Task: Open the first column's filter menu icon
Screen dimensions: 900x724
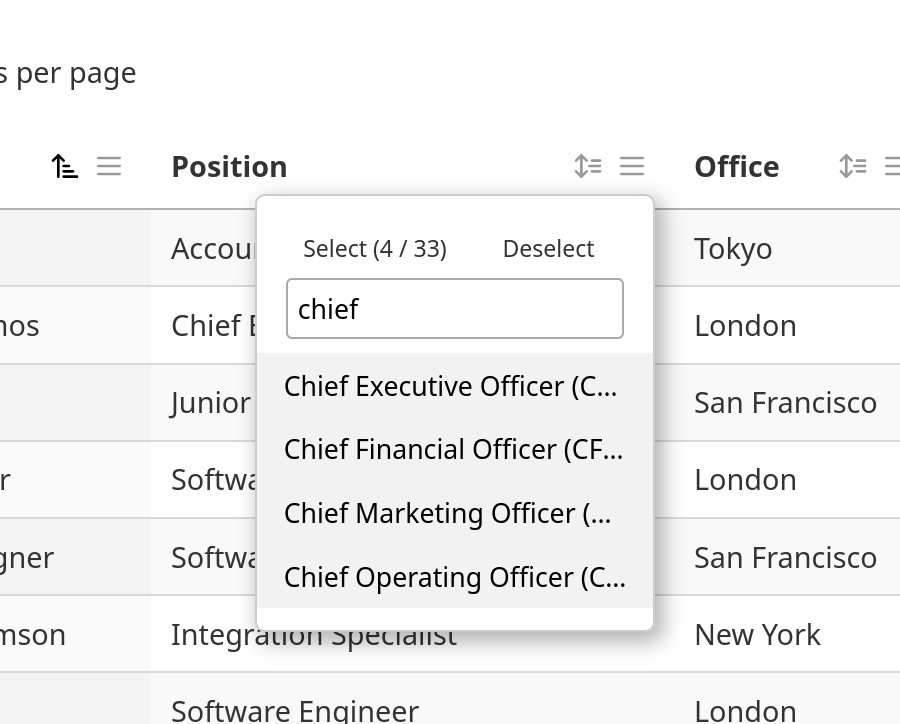Action: 109,166
